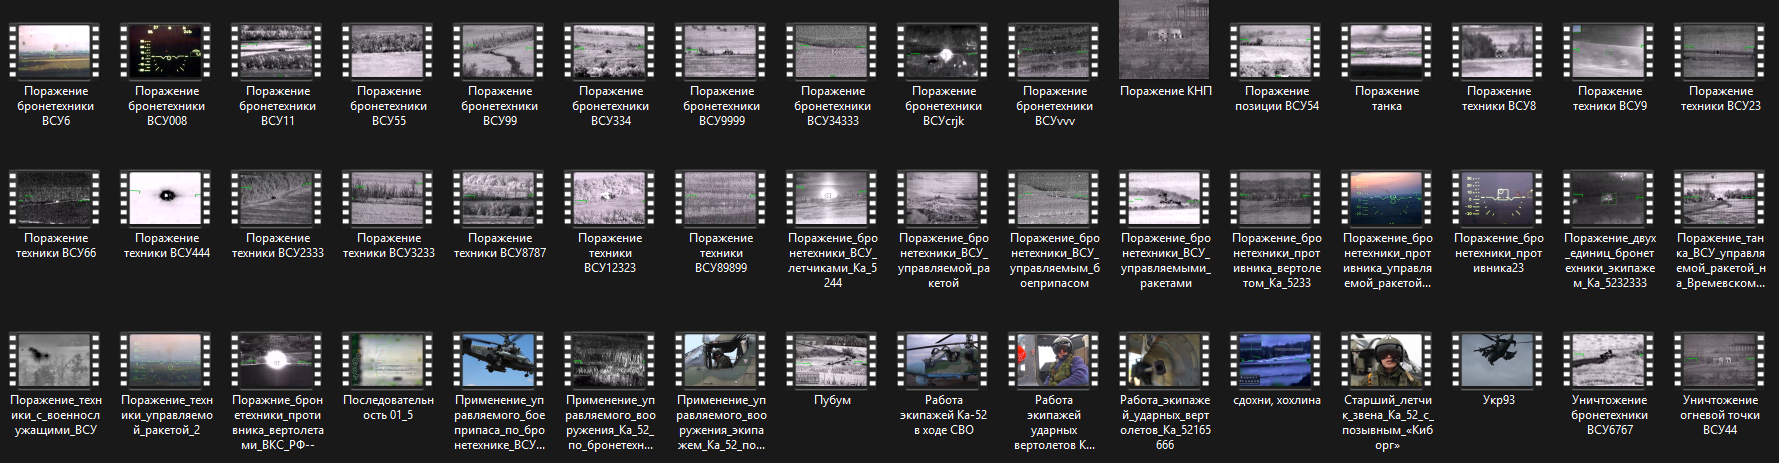Screen dimensions: 1779x463
Task: Select the Работа экипажей ударных вертолетов К... video
Action: pyautogui.click(x=1055, y=360)
